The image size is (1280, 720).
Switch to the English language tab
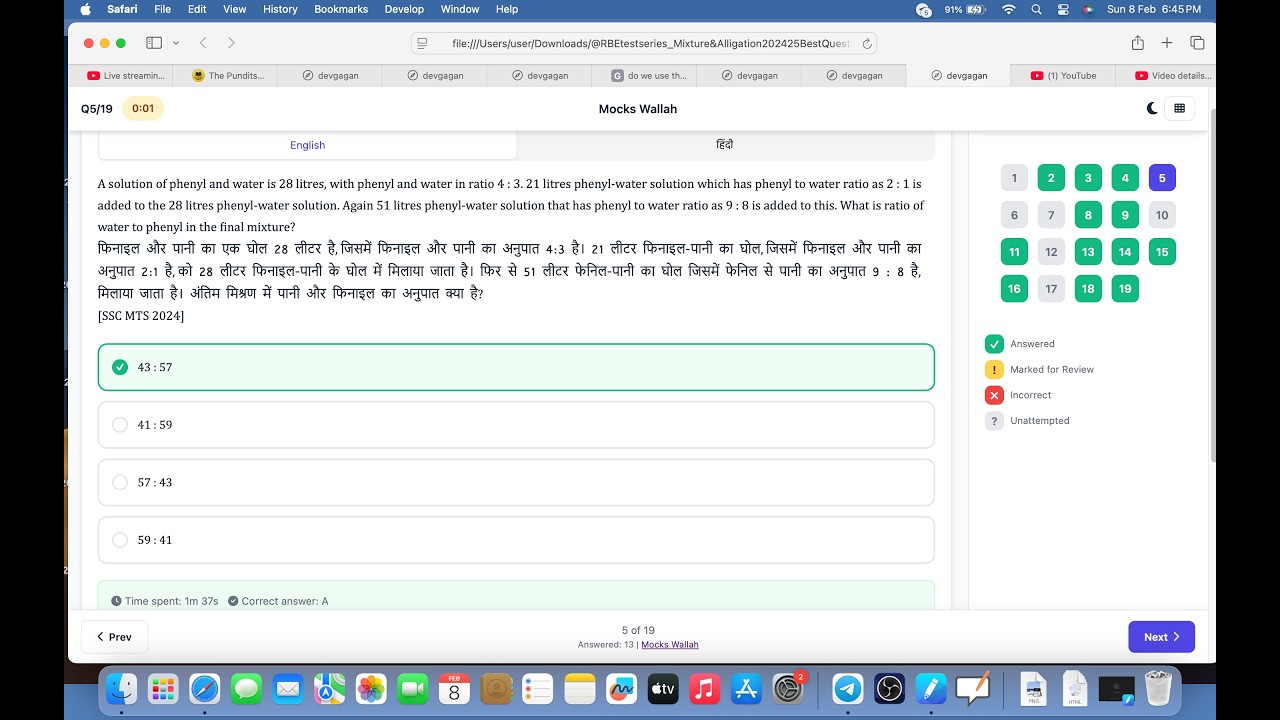308,145
